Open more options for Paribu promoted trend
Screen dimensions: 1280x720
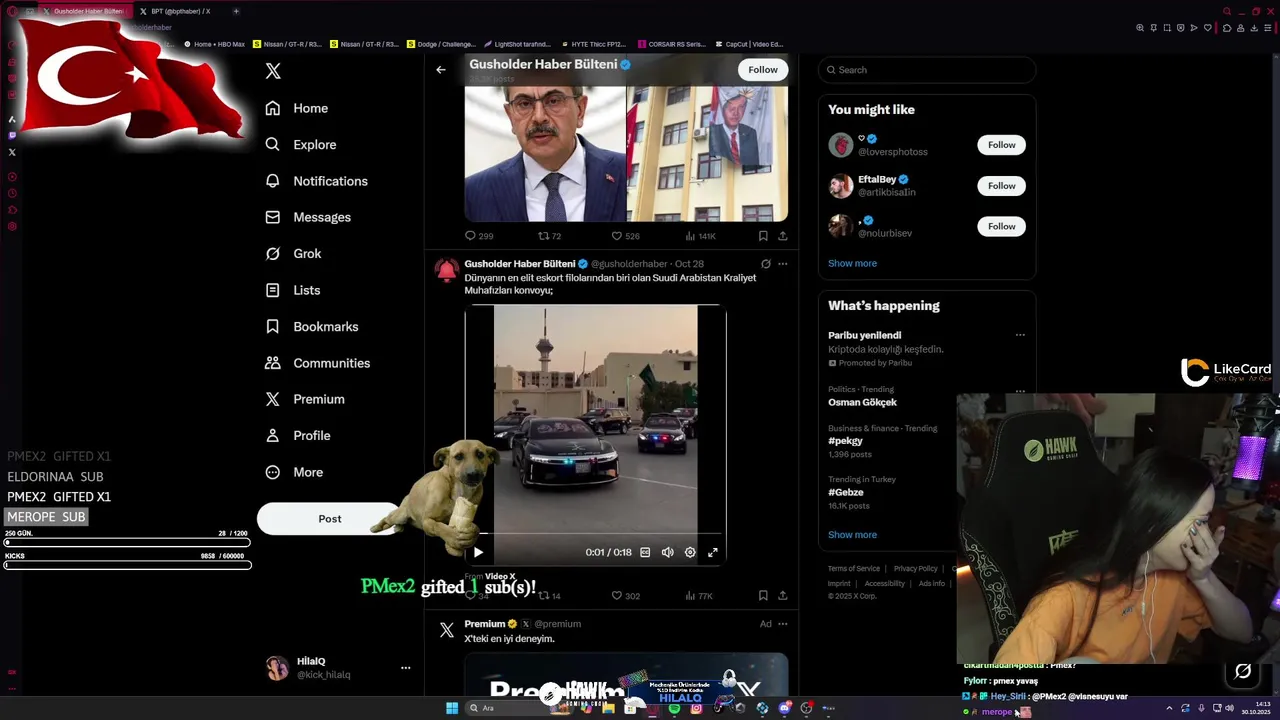(1020, 335)
